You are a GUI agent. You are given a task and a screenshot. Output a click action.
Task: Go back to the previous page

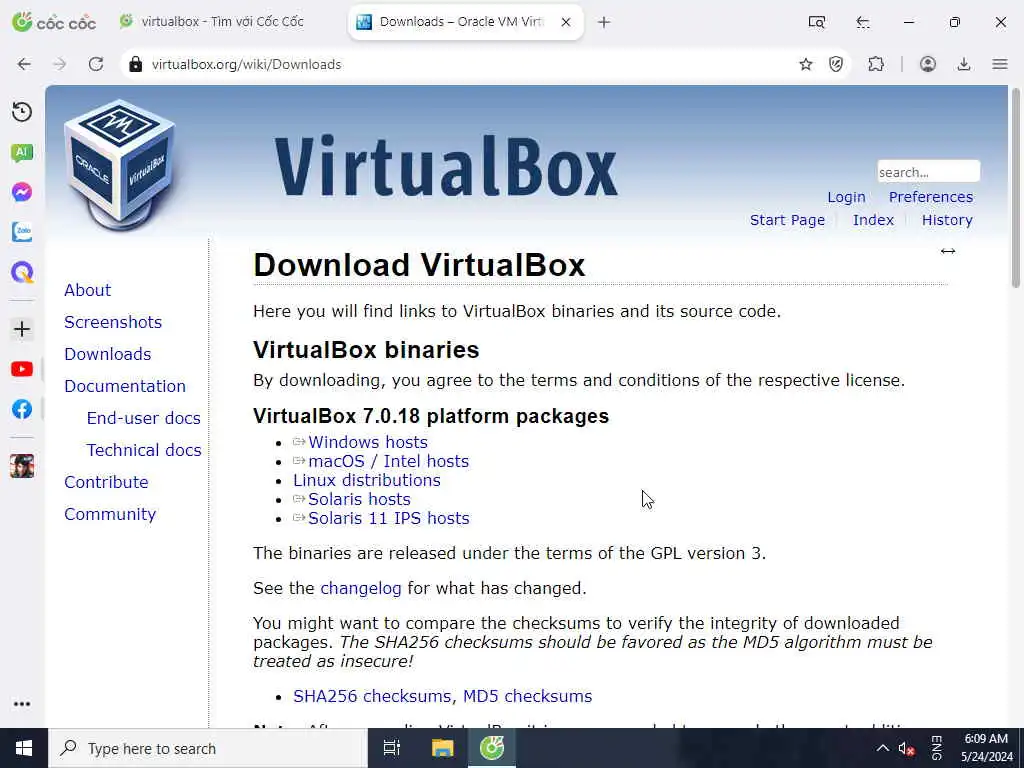click(x=24, y=64)
